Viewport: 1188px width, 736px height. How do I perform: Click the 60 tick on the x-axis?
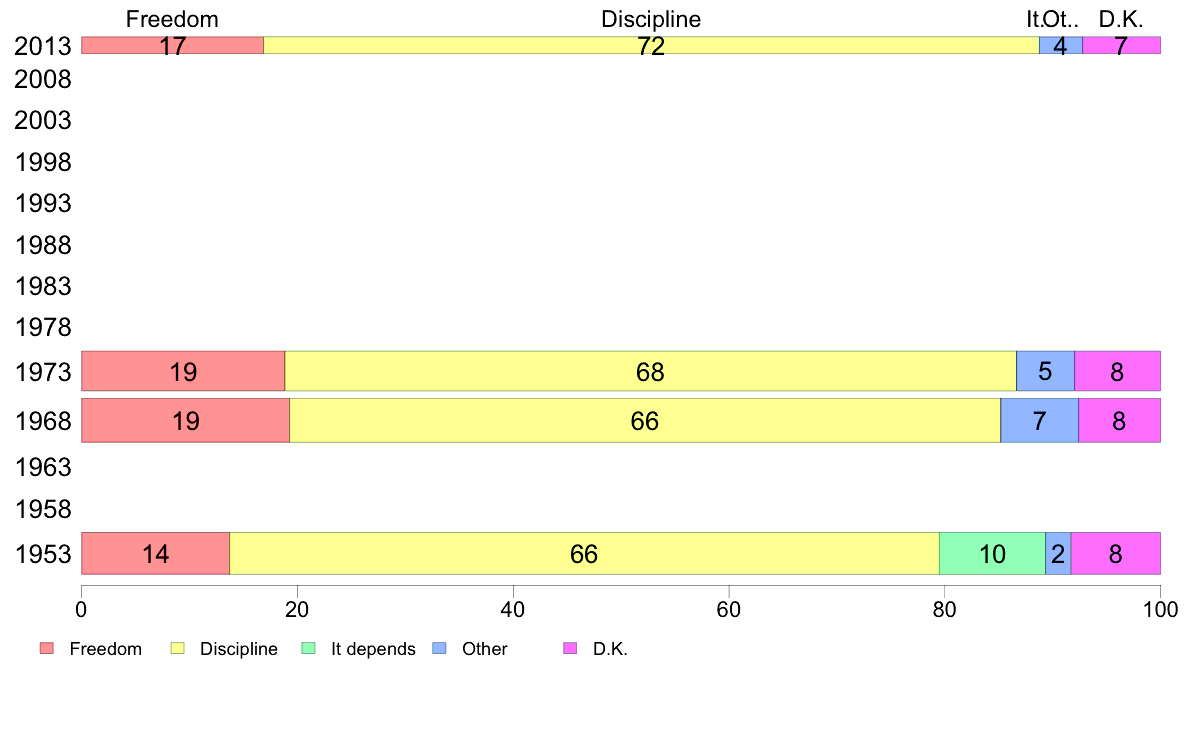pos(729,609)
